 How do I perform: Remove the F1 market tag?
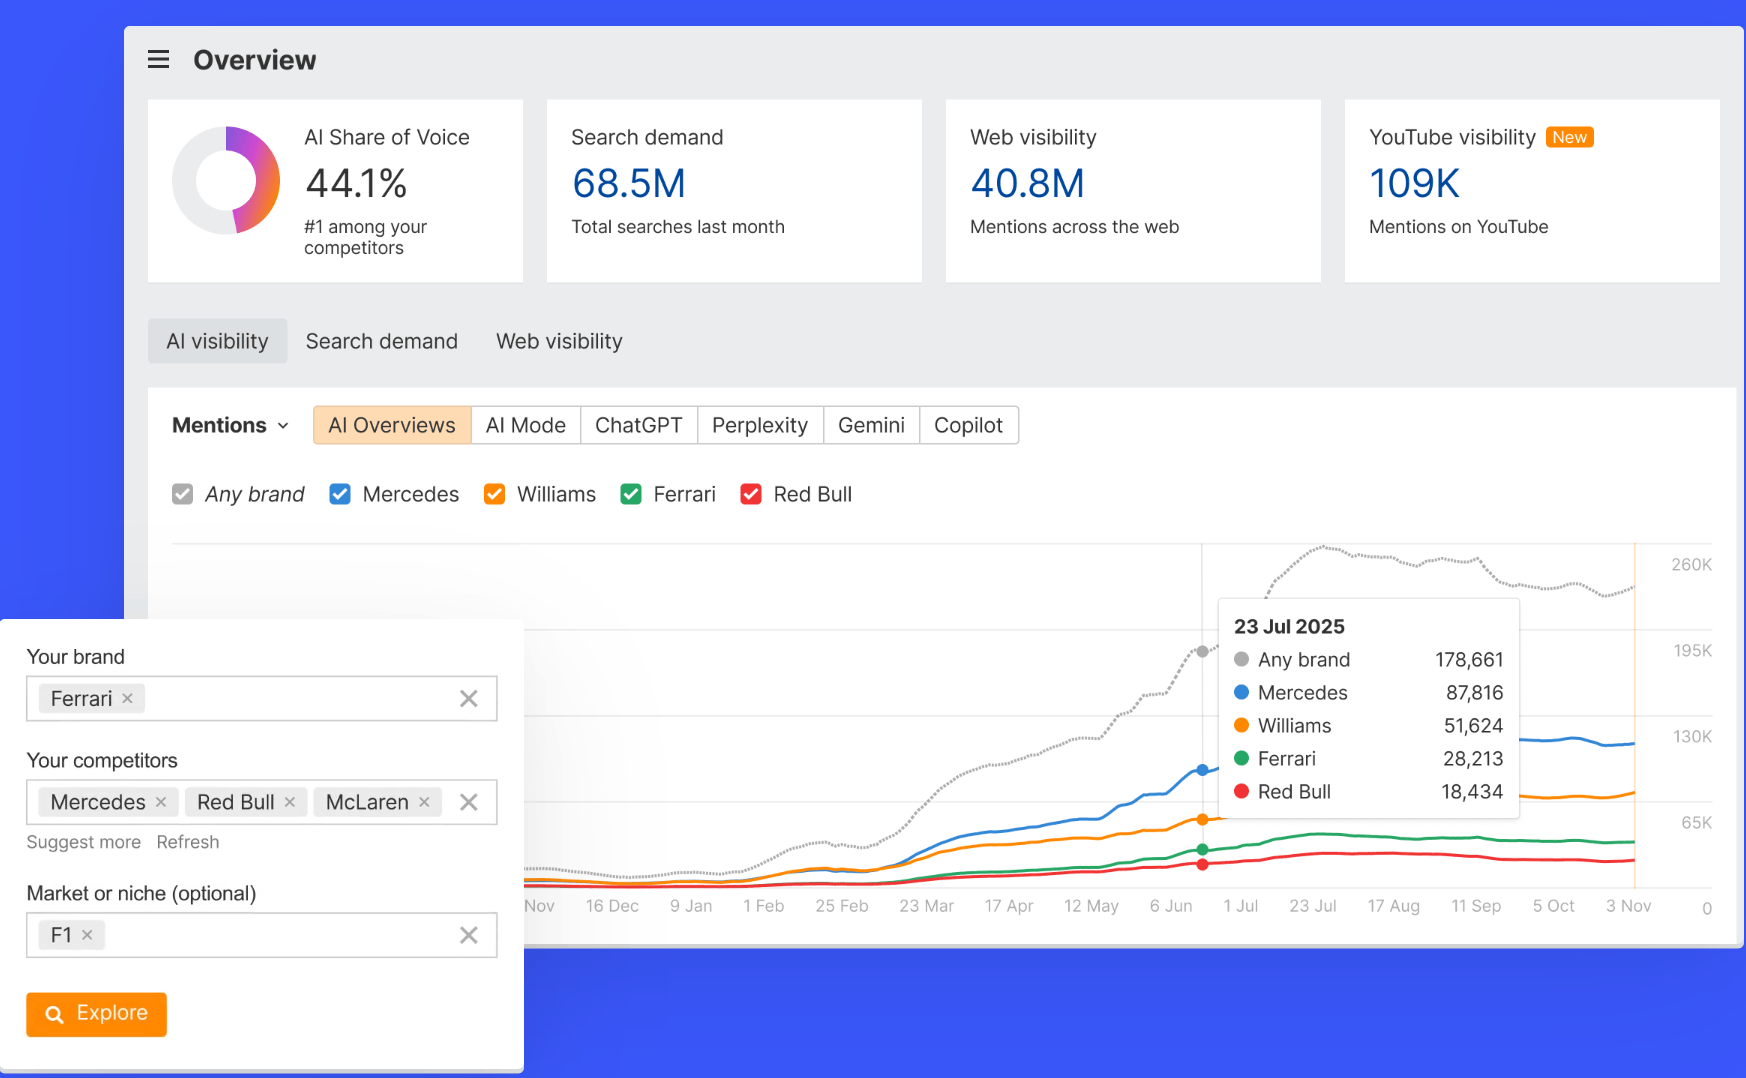[x=87, y=934]
